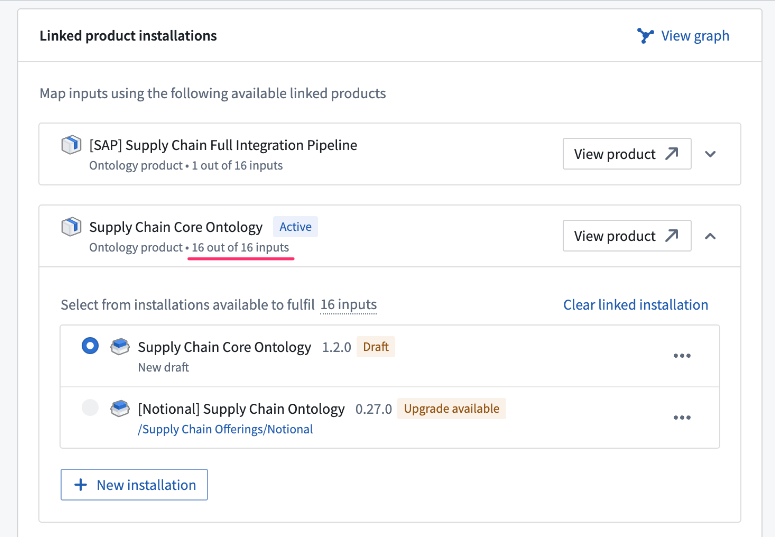Click View product for Supply Chain Core Ontology
Image resolution: width=775 pixels, height=537 pixels.
[627, 236]
